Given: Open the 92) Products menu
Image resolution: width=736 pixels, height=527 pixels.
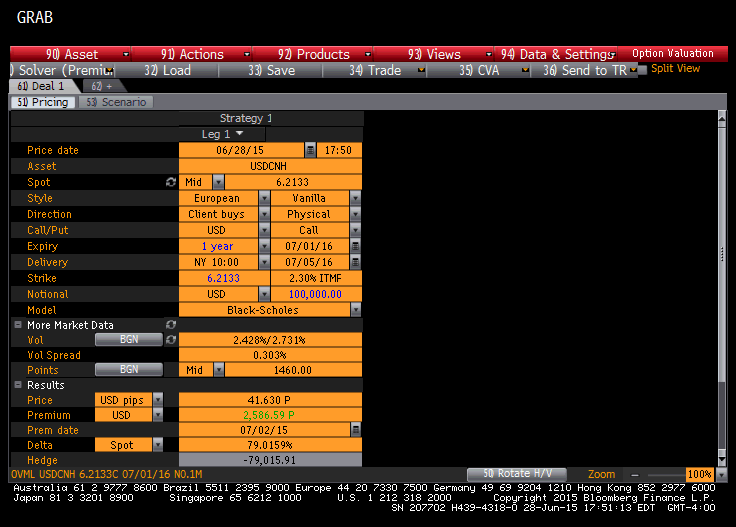Looking at the screenshot, I should [313, 54].
